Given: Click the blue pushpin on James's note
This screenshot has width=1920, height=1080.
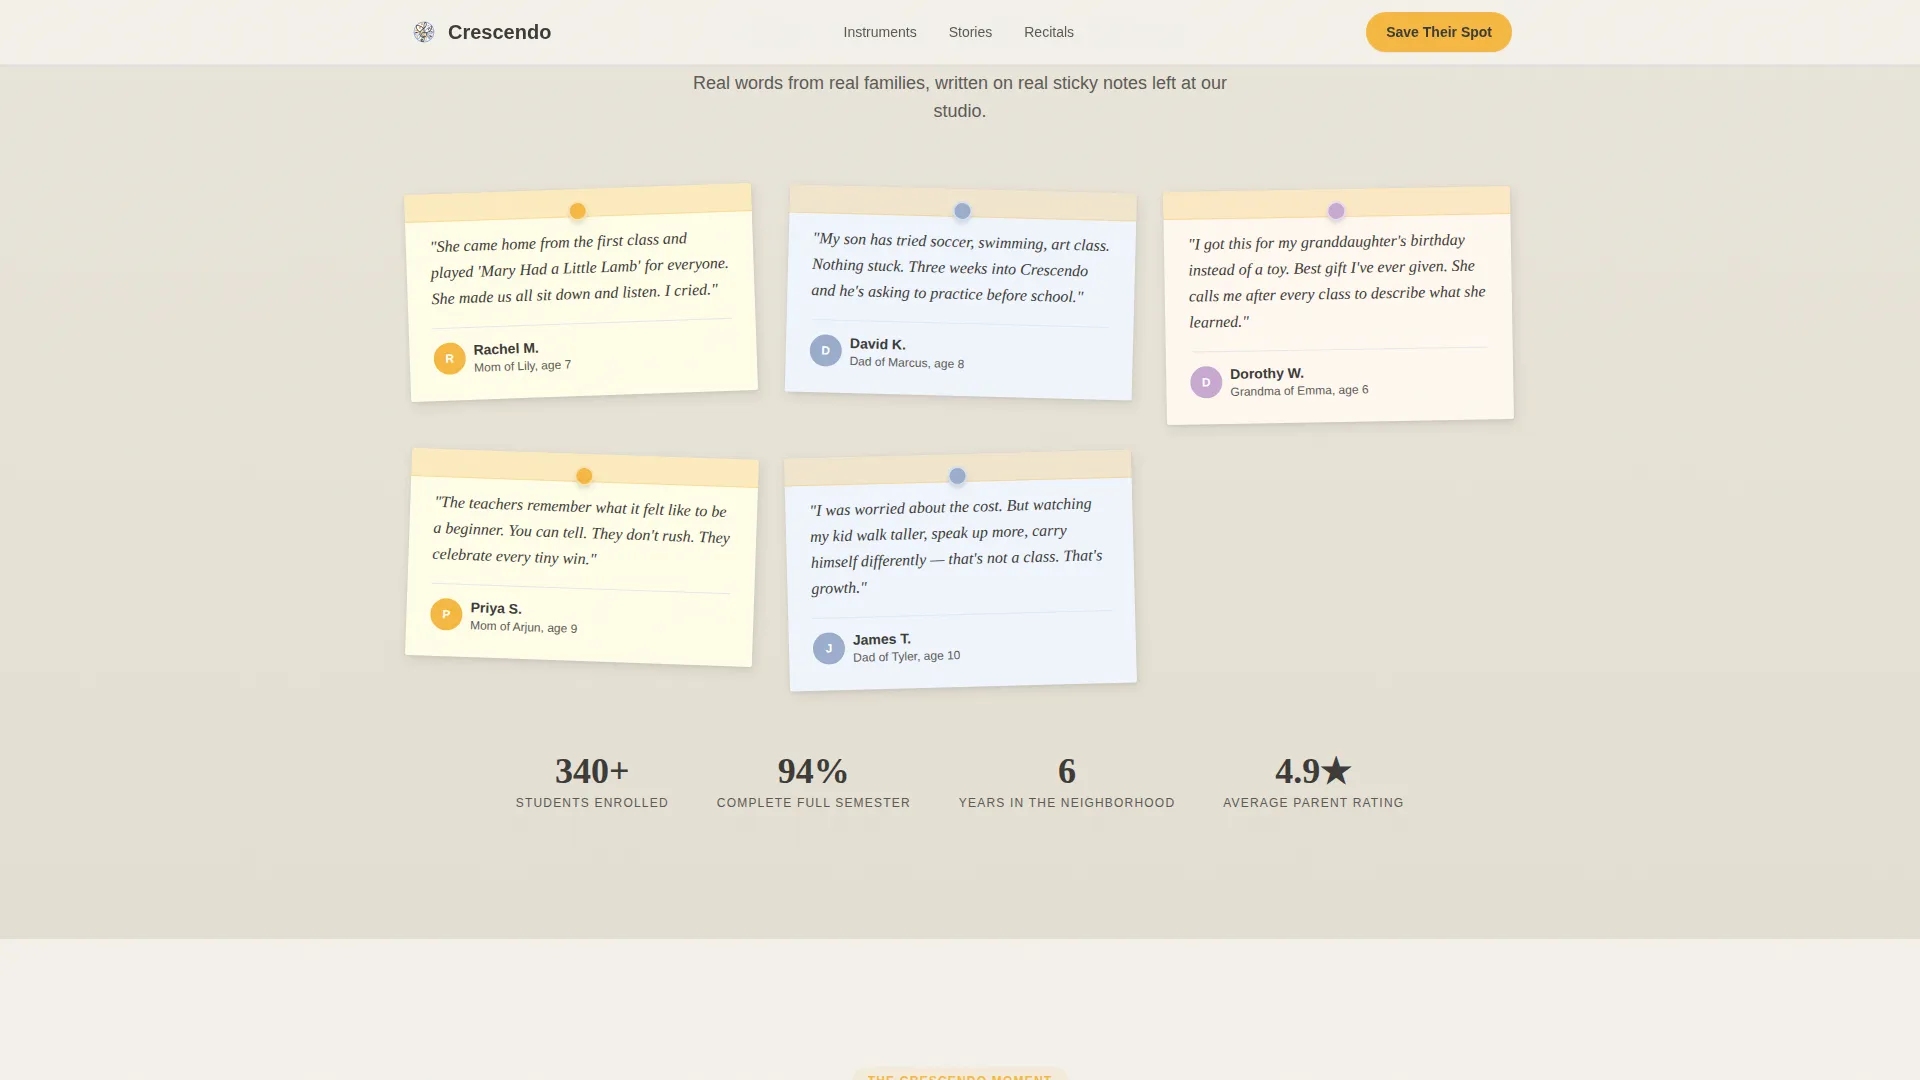Looking at the screenshot, I should (957, 476).
